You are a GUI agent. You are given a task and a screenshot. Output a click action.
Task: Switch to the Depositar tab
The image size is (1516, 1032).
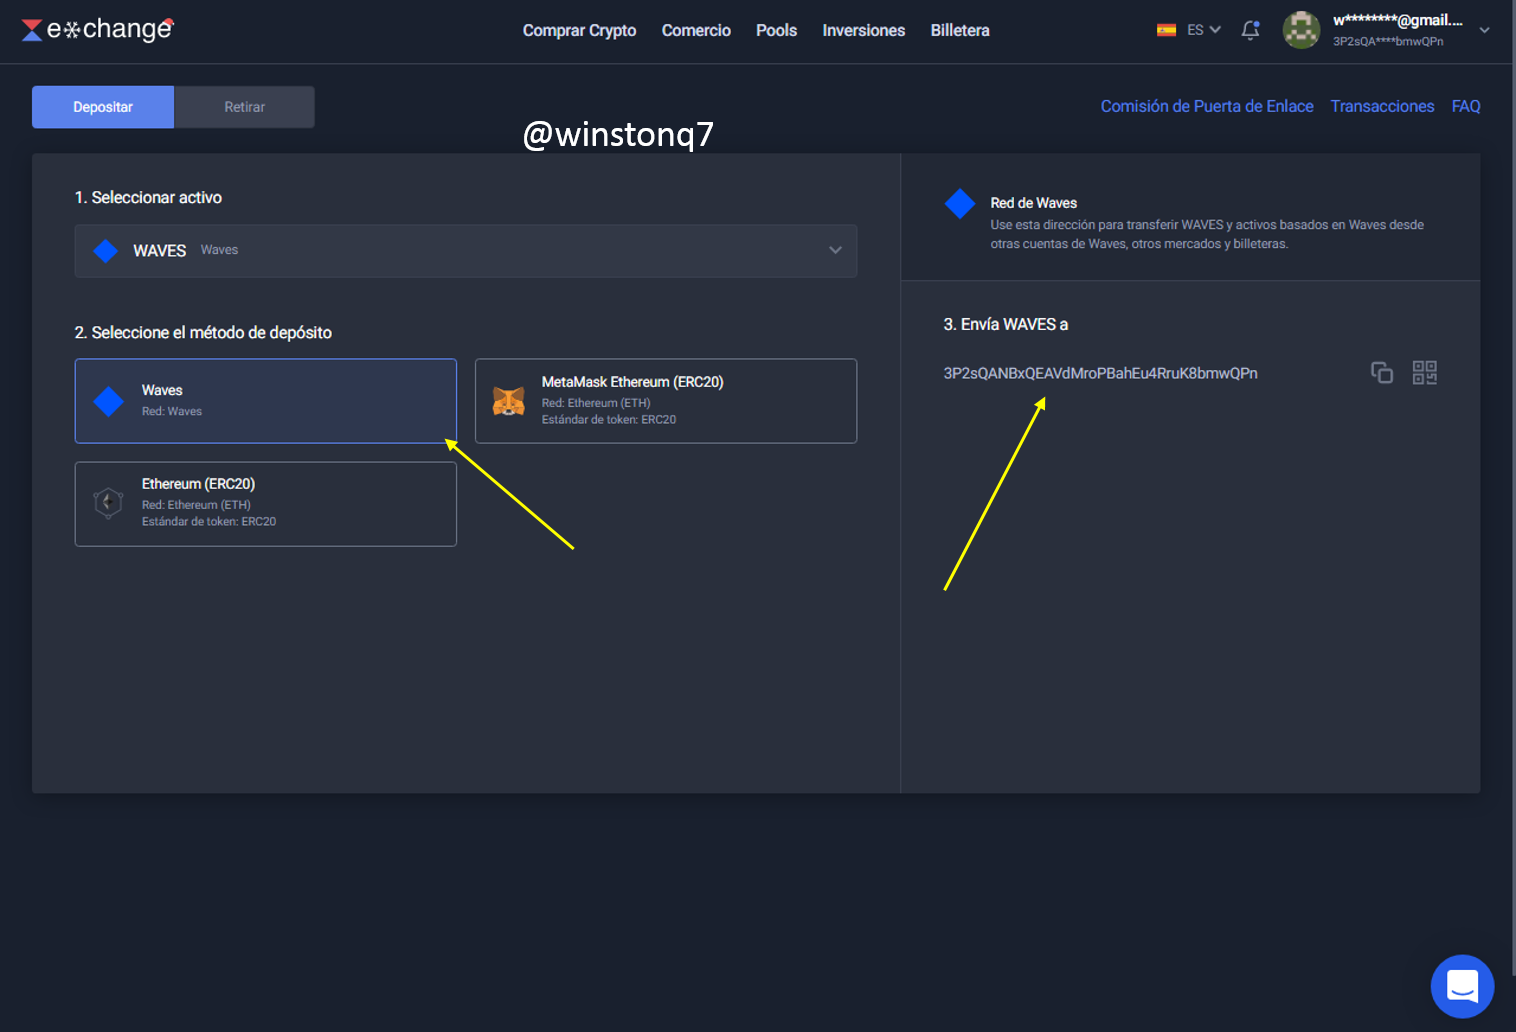point(103,107)
